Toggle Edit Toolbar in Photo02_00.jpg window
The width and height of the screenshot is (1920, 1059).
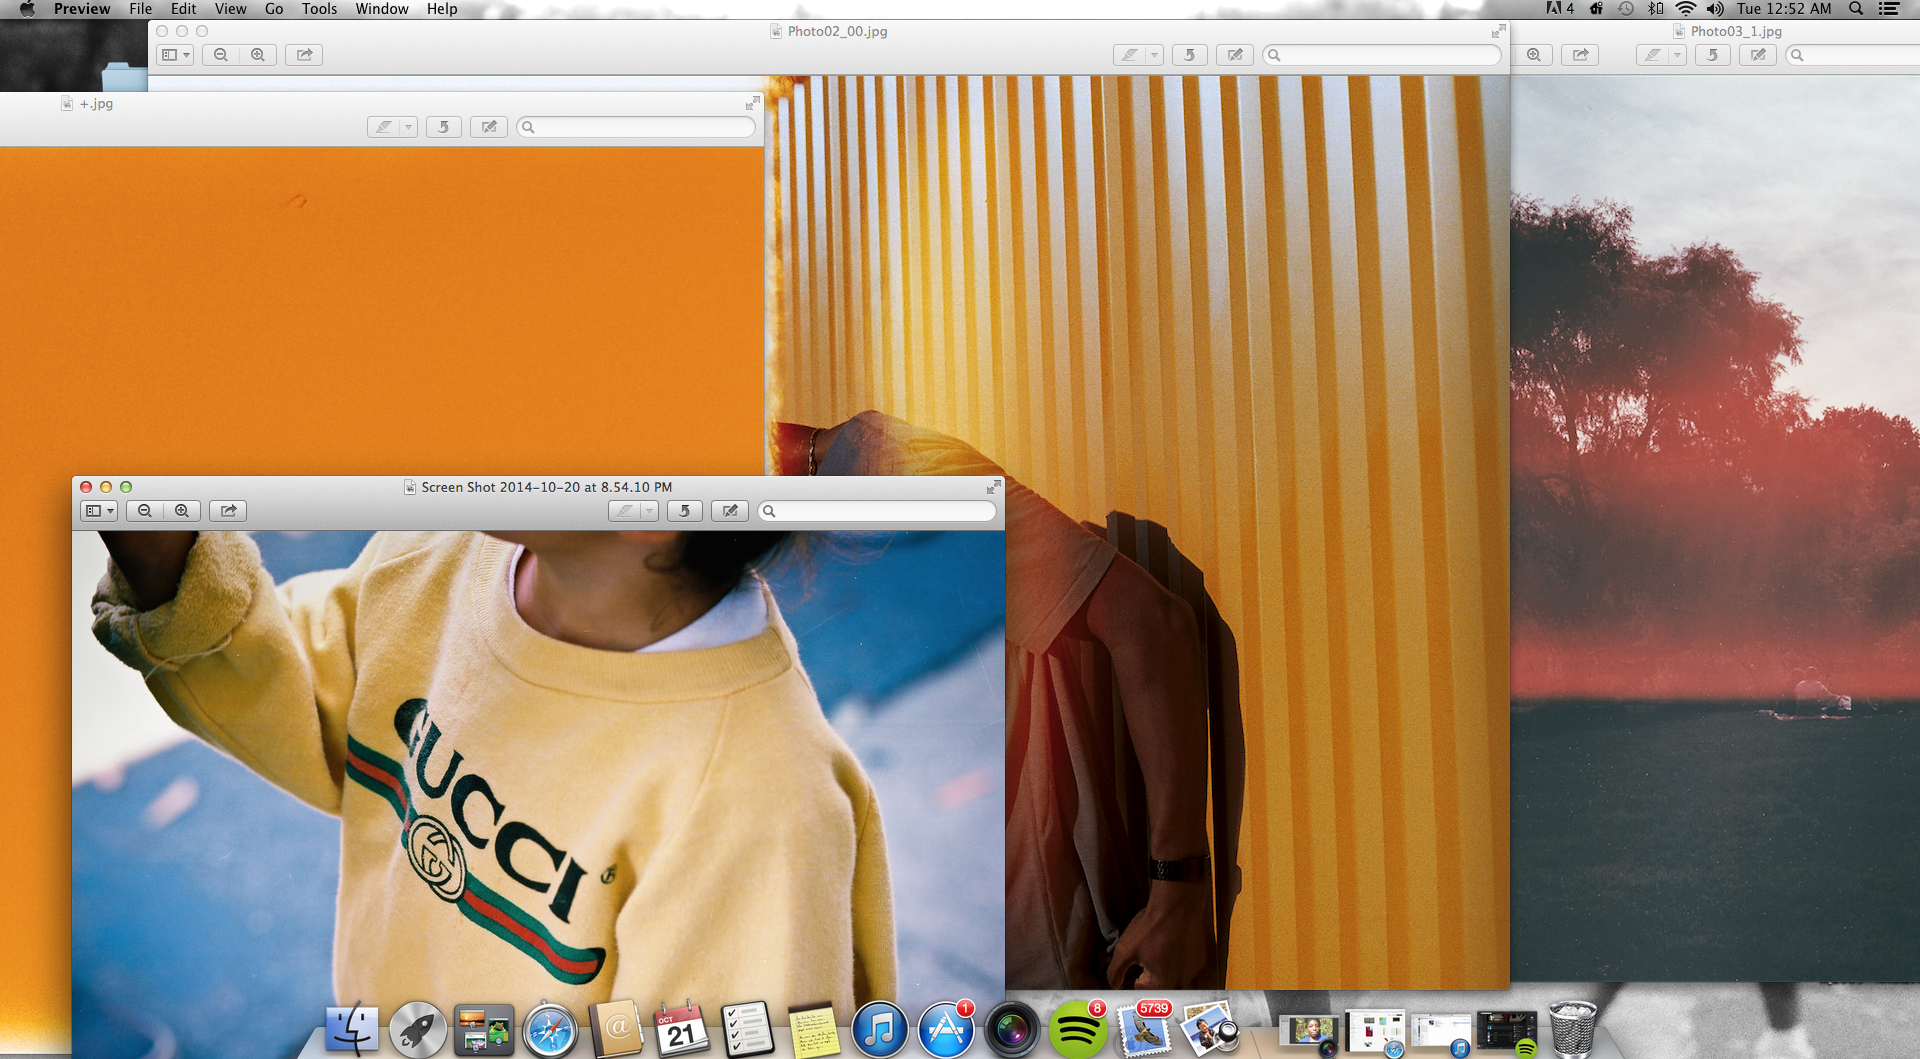(x=1235, y=55)
